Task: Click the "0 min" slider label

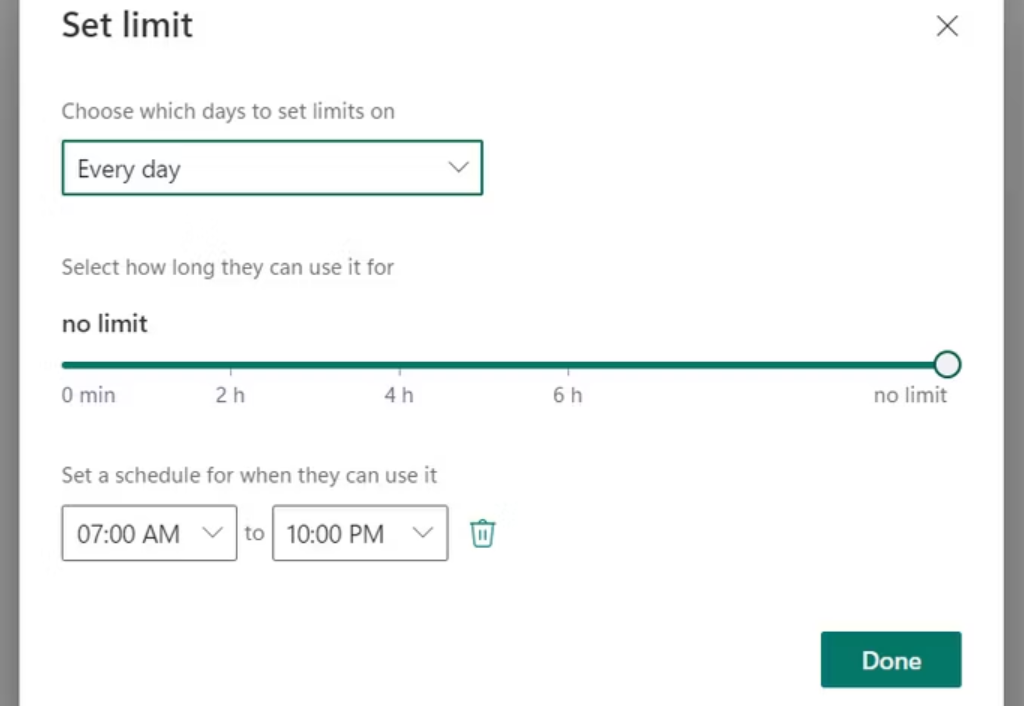Action: coord(88,395)
